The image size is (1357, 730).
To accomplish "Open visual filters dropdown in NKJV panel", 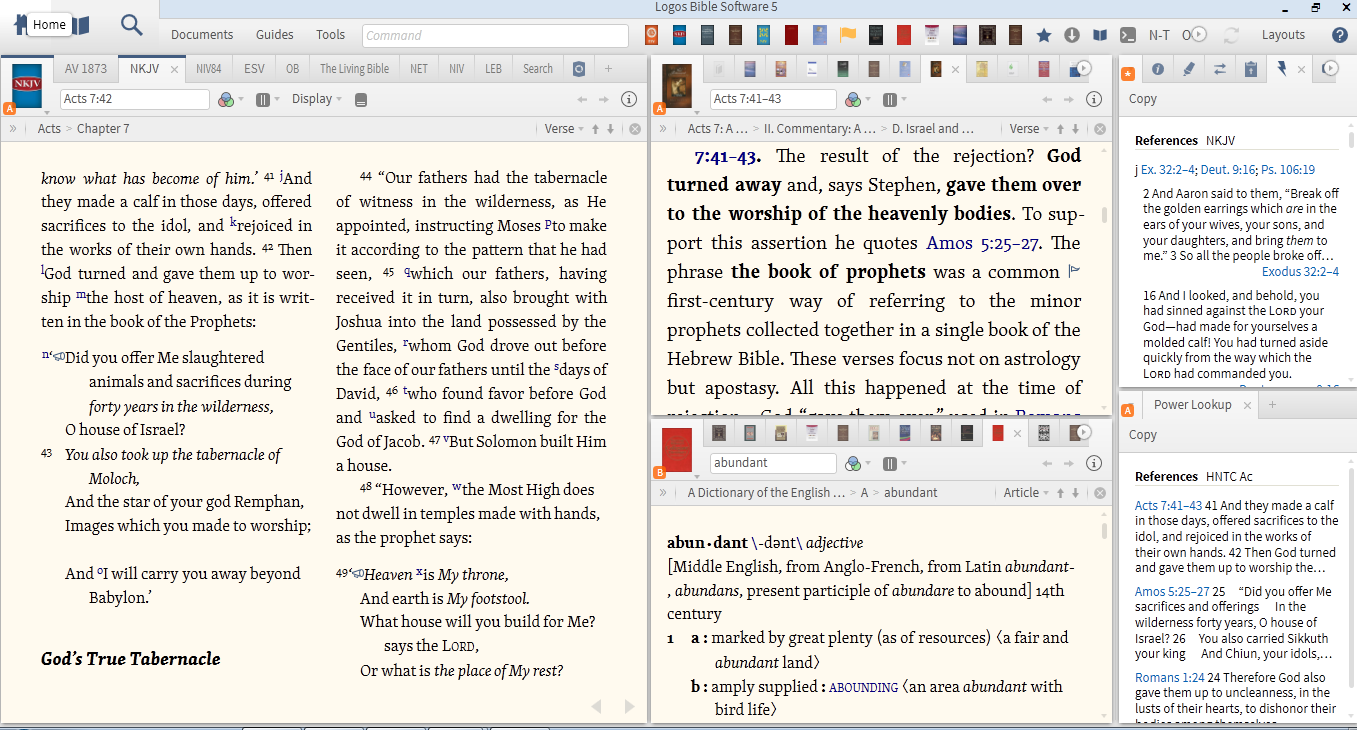I will coord(229,99).
